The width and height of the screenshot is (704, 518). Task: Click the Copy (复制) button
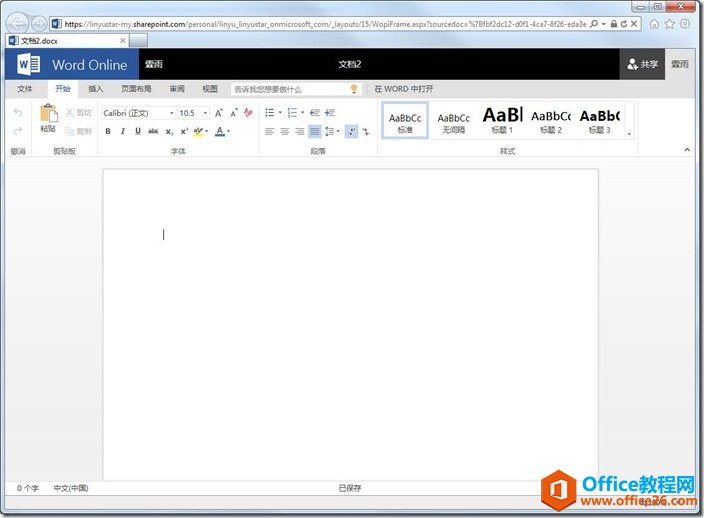79,131
